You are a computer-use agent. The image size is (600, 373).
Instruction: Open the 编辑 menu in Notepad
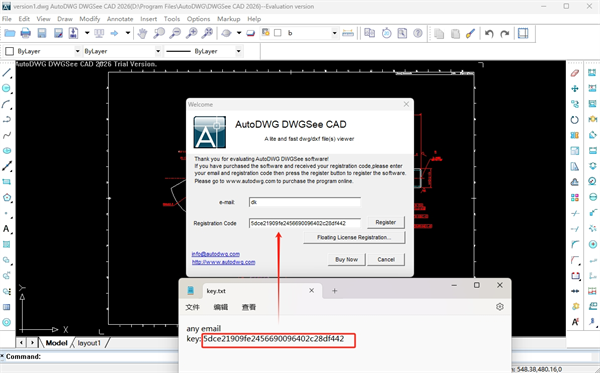(221, 307)
